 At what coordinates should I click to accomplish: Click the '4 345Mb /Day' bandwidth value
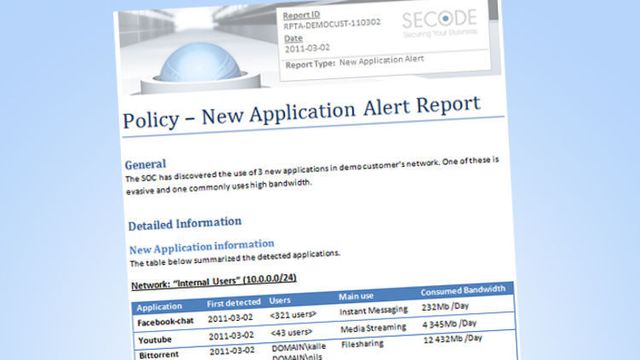449,324
